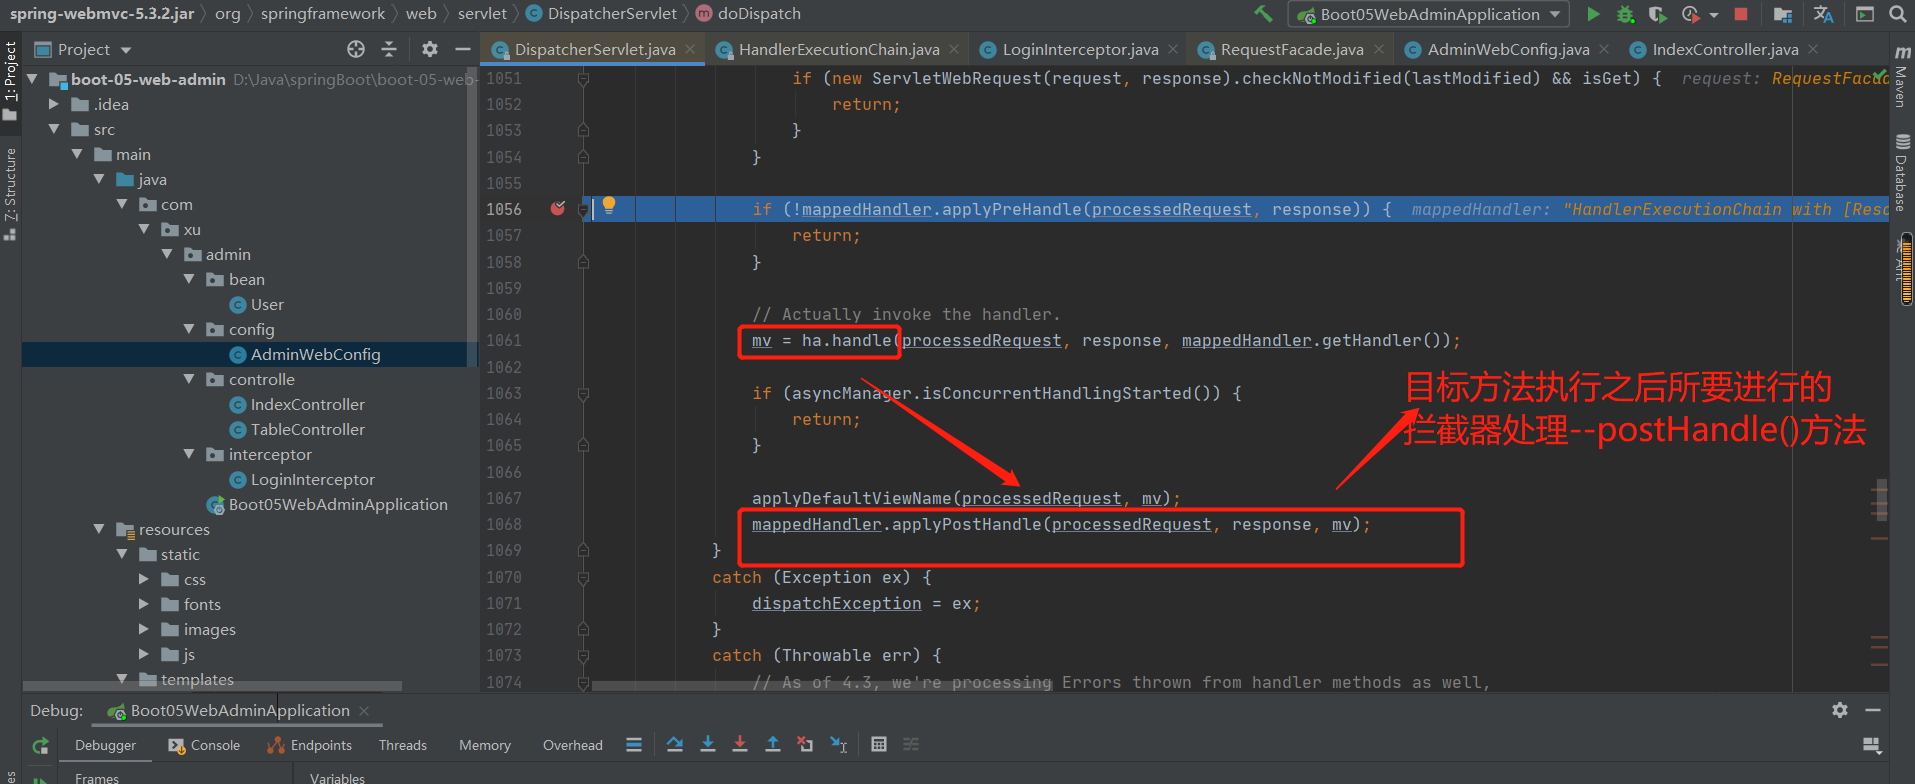Click the Search Everywhere magnifier icon
This screenshot has height=784, width=1915.
[x=1897, y=14]
